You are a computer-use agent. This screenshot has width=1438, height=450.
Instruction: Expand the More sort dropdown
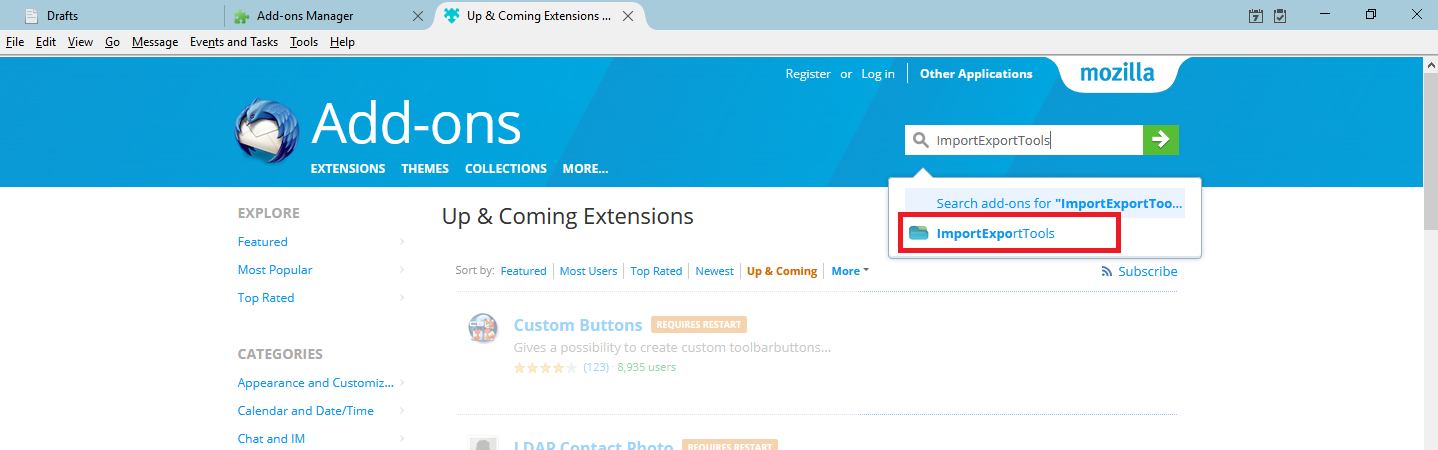849,271
